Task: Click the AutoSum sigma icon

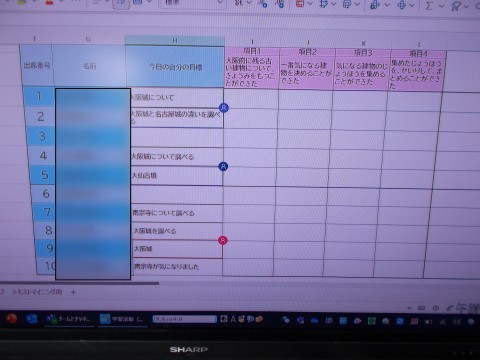Action: tap(430, 5)
